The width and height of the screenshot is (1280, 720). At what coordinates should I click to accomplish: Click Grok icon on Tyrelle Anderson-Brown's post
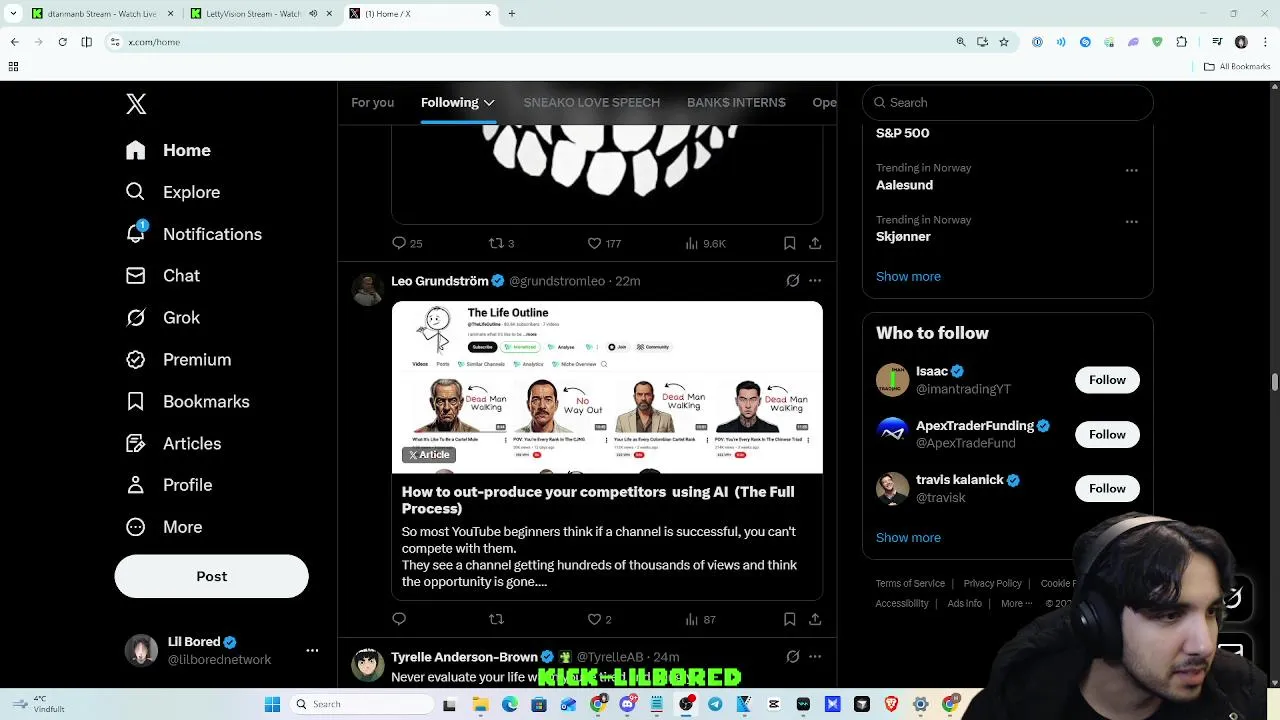point(793,657)
